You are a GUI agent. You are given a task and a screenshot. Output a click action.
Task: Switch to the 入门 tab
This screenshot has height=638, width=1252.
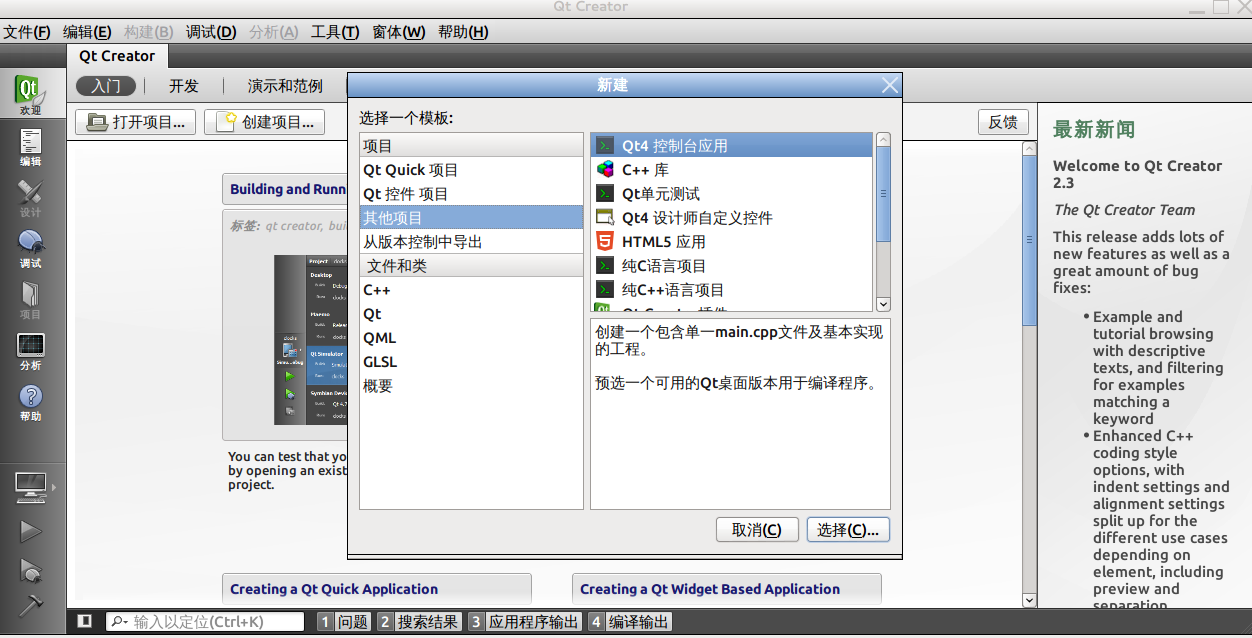105,86
